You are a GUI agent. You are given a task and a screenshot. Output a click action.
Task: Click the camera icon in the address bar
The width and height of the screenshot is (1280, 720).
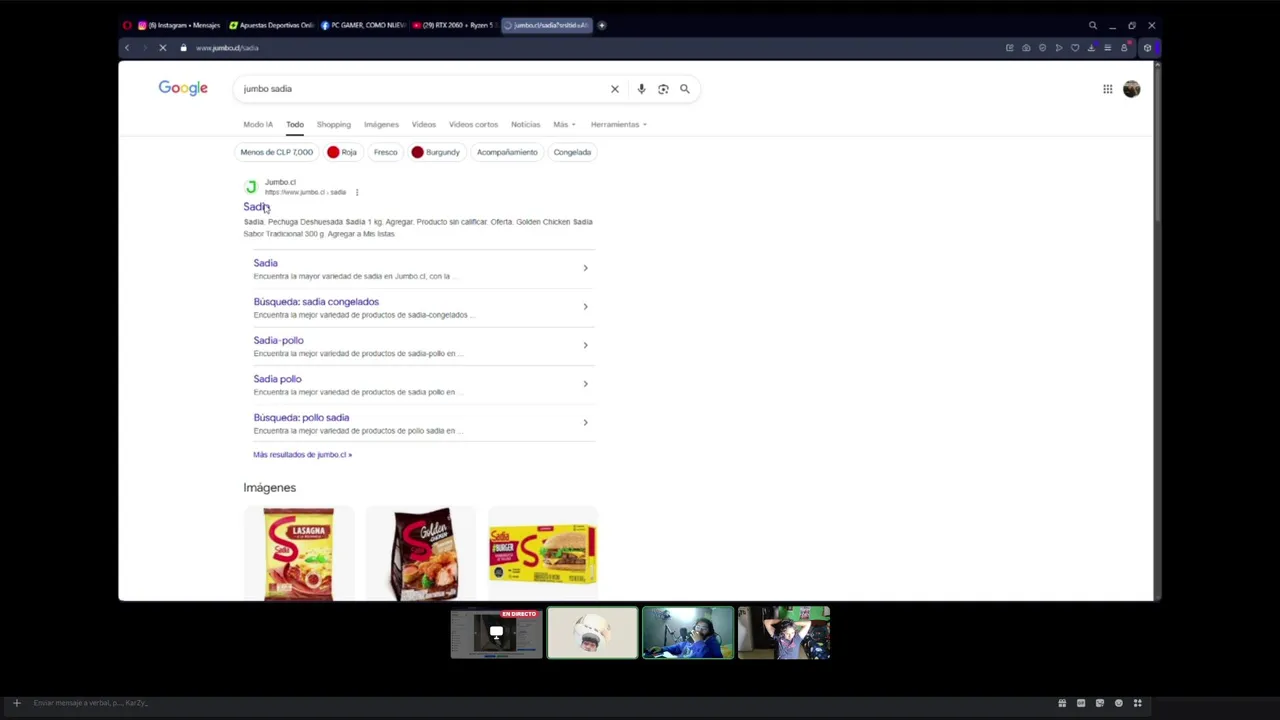(x=1026, y=48)
